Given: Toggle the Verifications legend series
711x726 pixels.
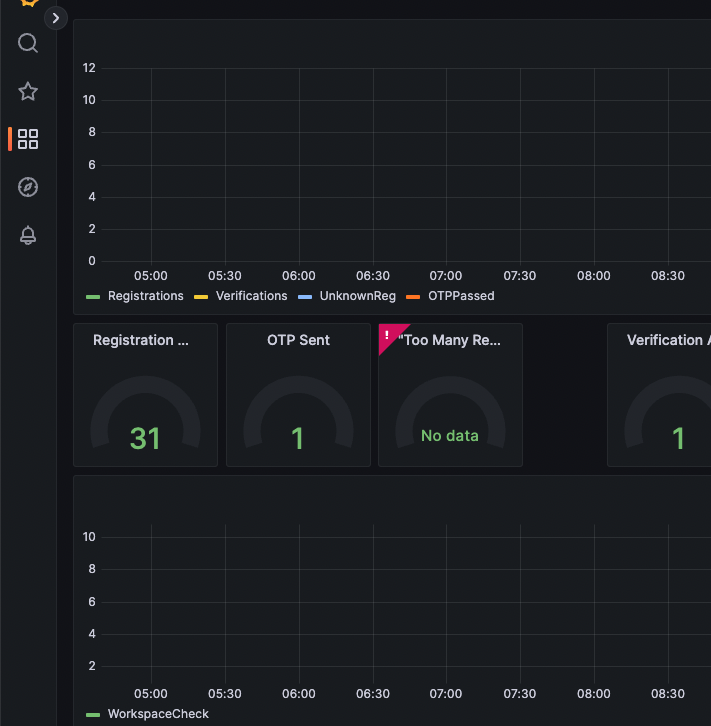Looking at the screenshot, I should tap(251, 296).
